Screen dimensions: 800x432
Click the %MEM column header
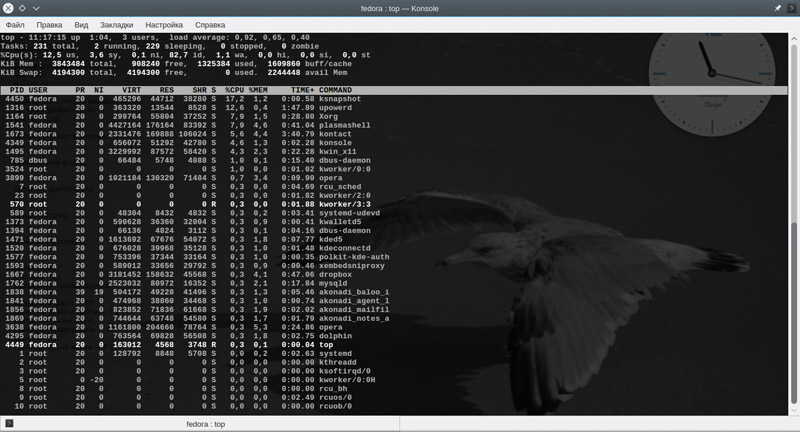pyautogui.click(x=258, y=90)
